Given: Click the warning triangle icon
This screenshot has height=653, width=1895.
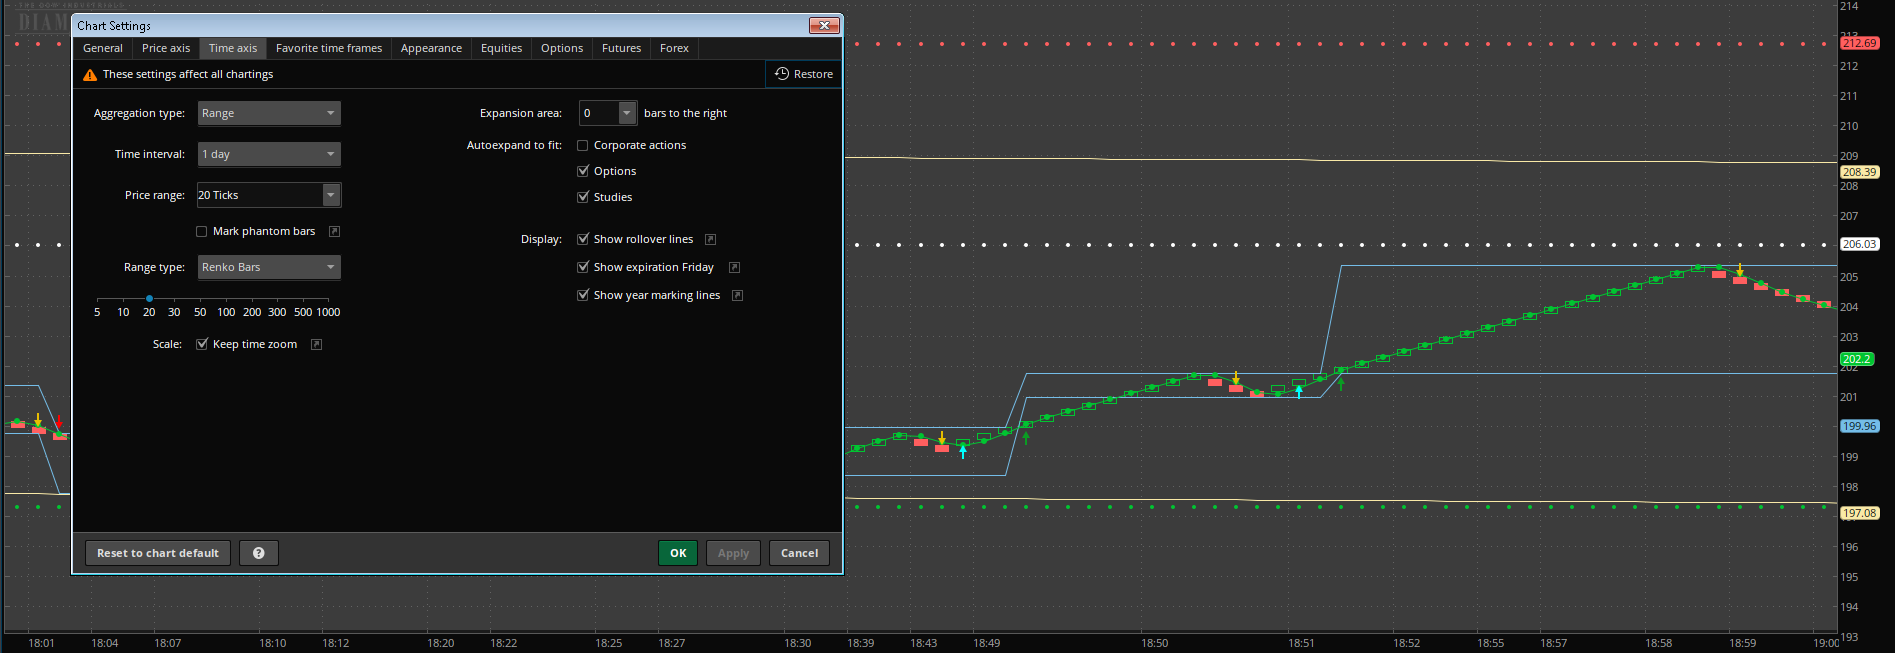Looking at the screenshot, I should pos(90,75).
